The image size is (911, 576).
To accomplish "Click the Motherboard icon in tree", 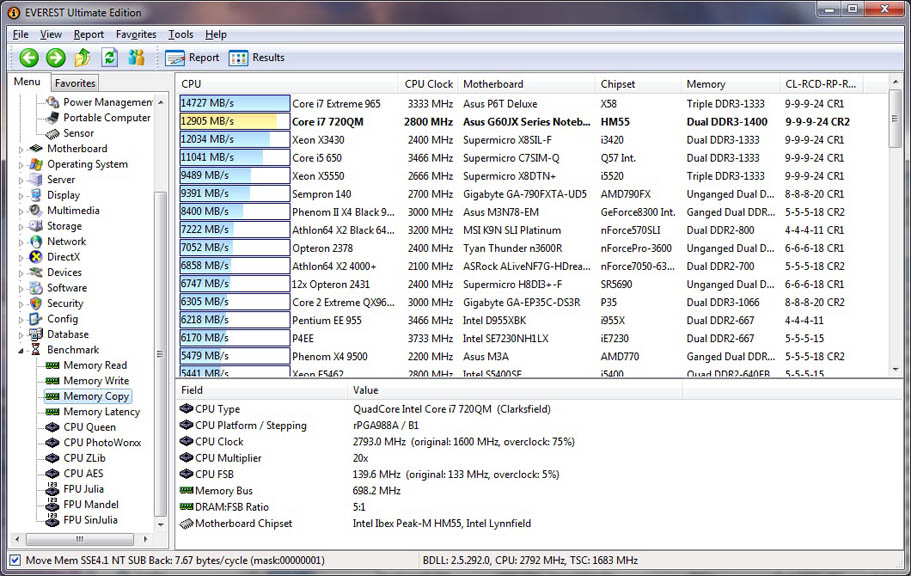I will 36,149.
